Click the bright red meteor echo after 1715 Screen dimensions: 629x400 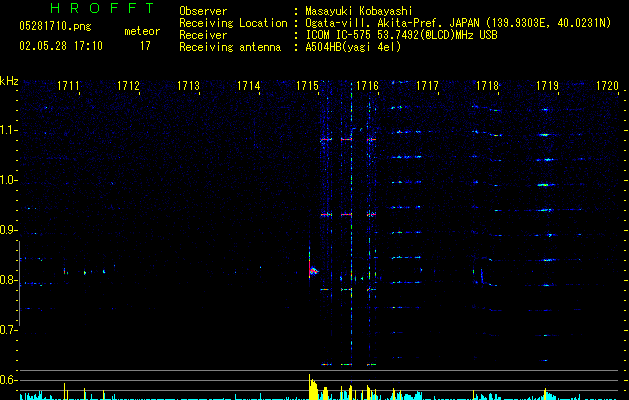click(312, 270)
